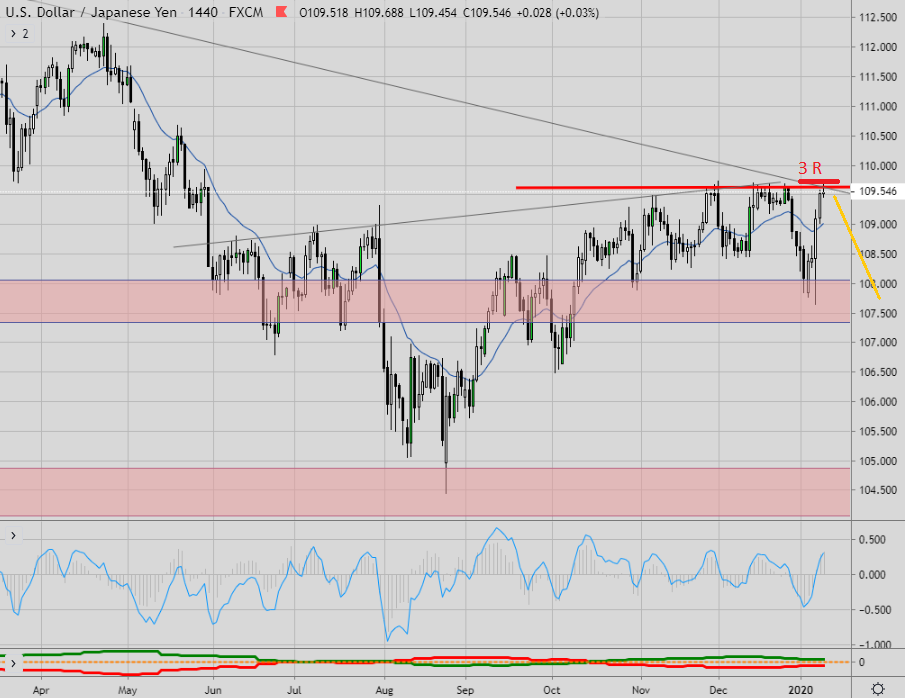This screenshot has height=698, width=905.
Task: Click the 2020 label on time axis
Action: [801, 690]
